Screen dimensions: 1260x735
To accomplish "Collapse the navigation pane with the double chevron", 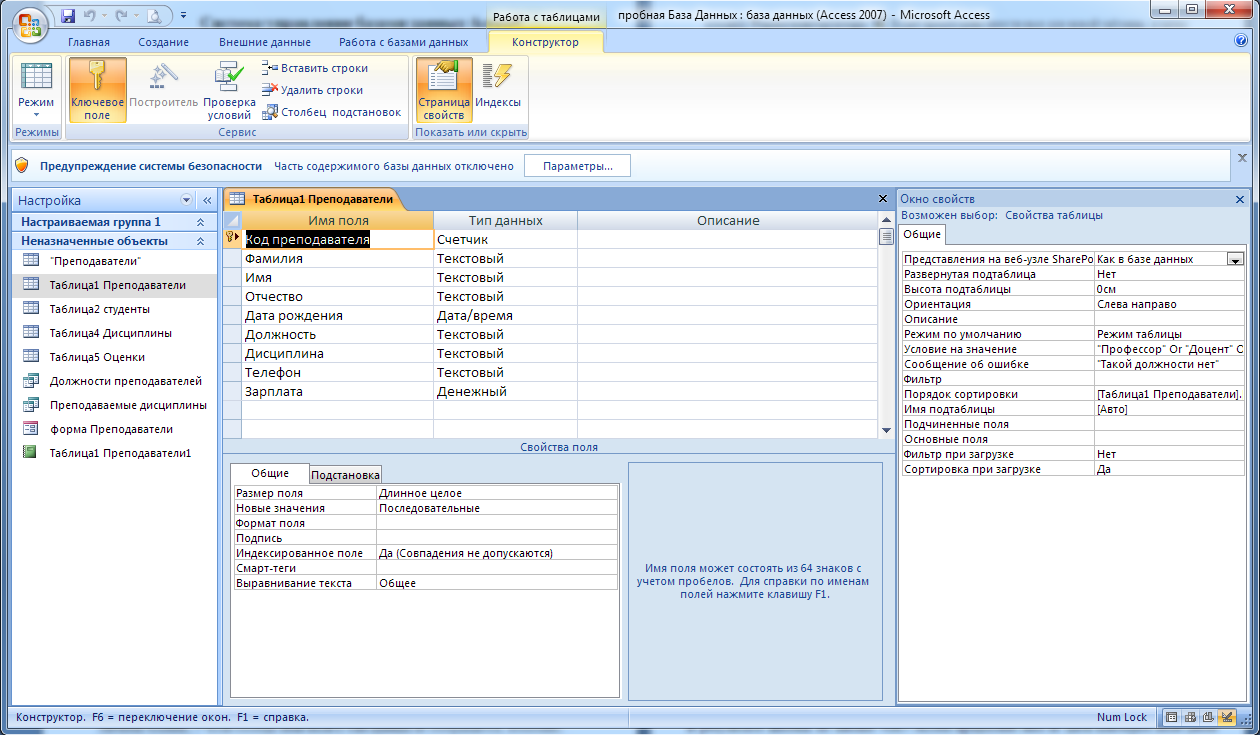I will point(207,200).
